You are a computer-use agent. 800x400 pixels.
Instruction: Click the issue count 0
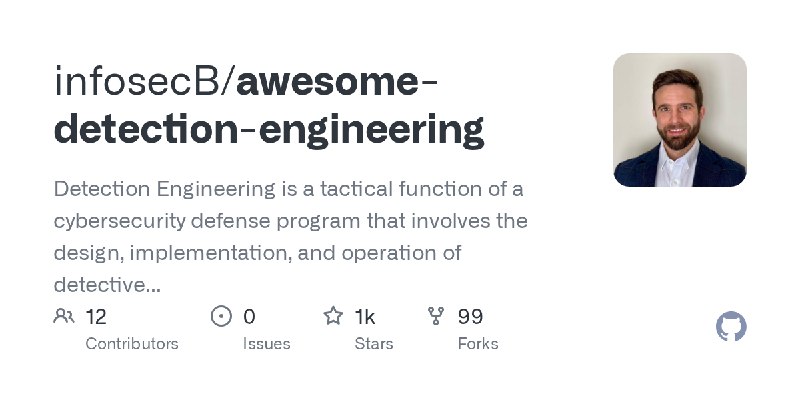[x=249, y=317]
